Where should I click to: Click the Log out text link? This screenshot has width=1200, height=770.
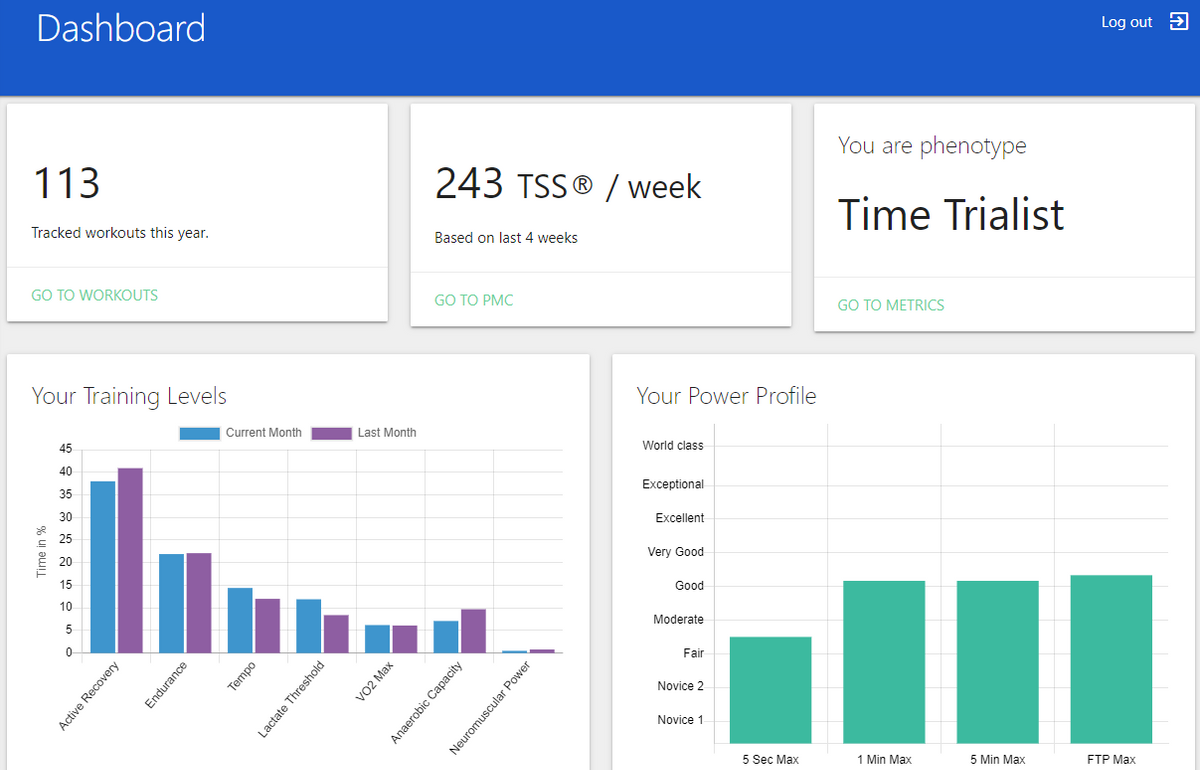click(x=1126, y=22)
